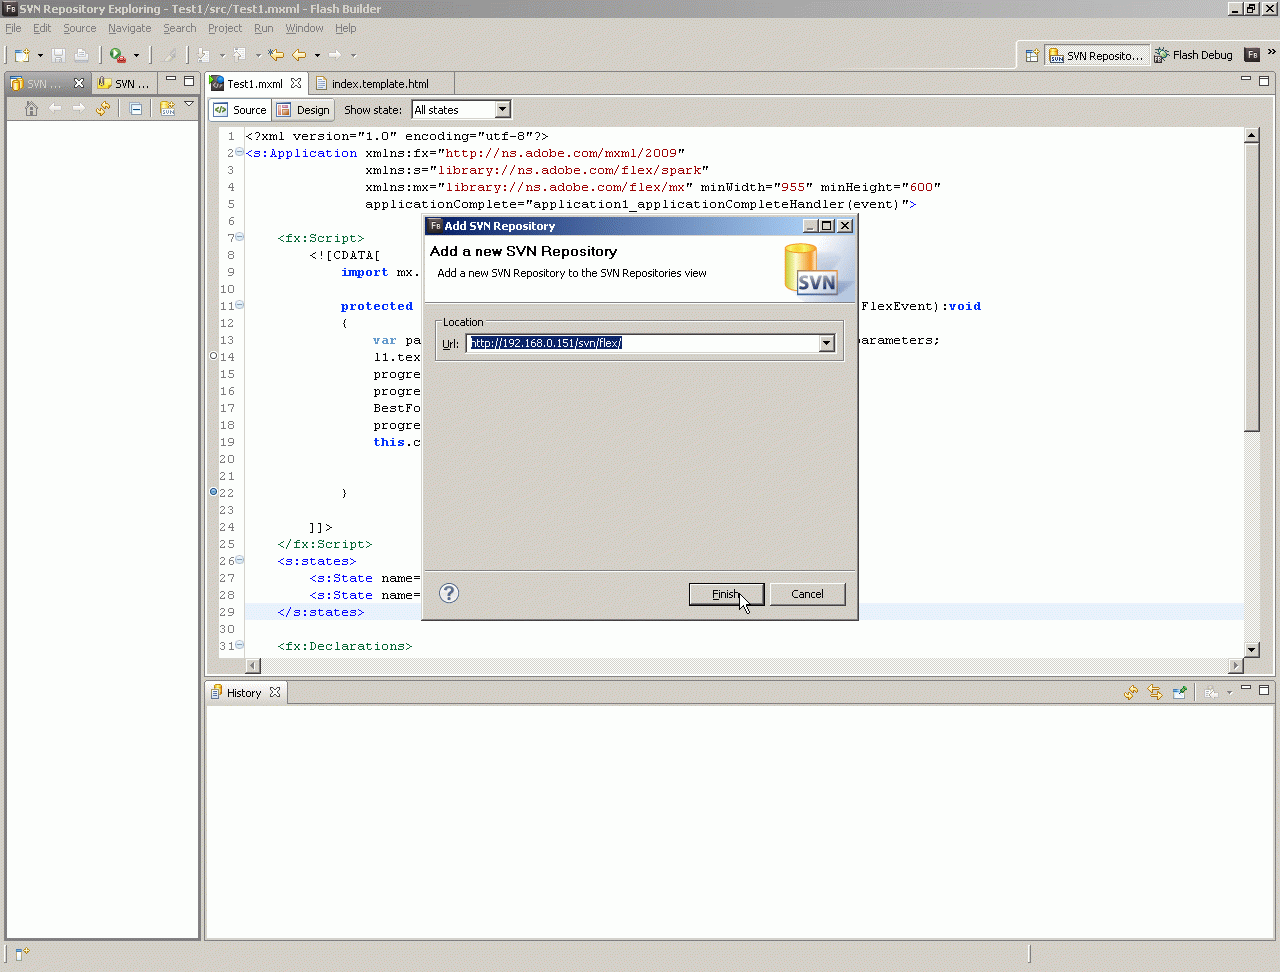Minimize the SVN Repositories view panel
Screen dimensions: 1280x972
coord(171,80)
